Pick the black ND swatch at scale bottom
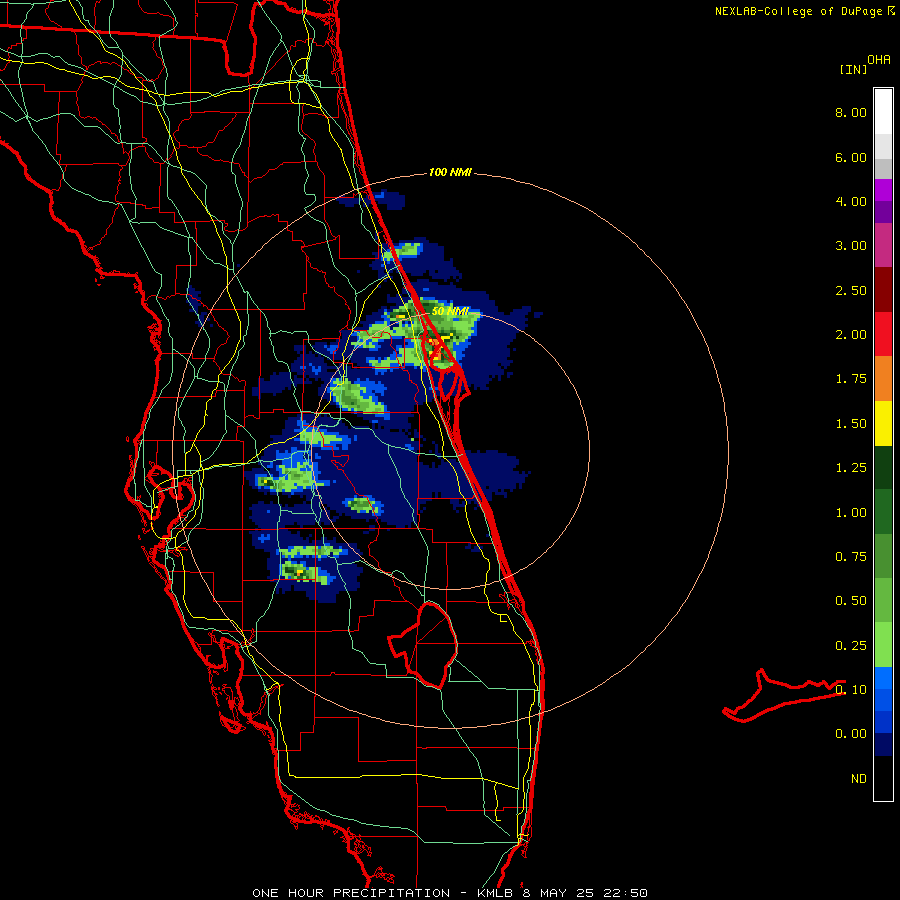The height and width of the screenshot is (900, 900). (x=883, y=778)
